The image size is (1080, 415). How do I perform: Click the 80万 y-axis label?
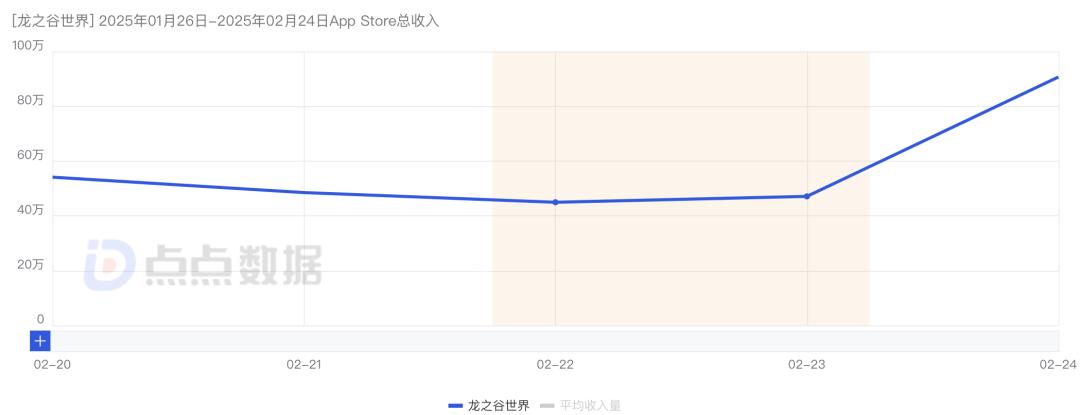30,100
